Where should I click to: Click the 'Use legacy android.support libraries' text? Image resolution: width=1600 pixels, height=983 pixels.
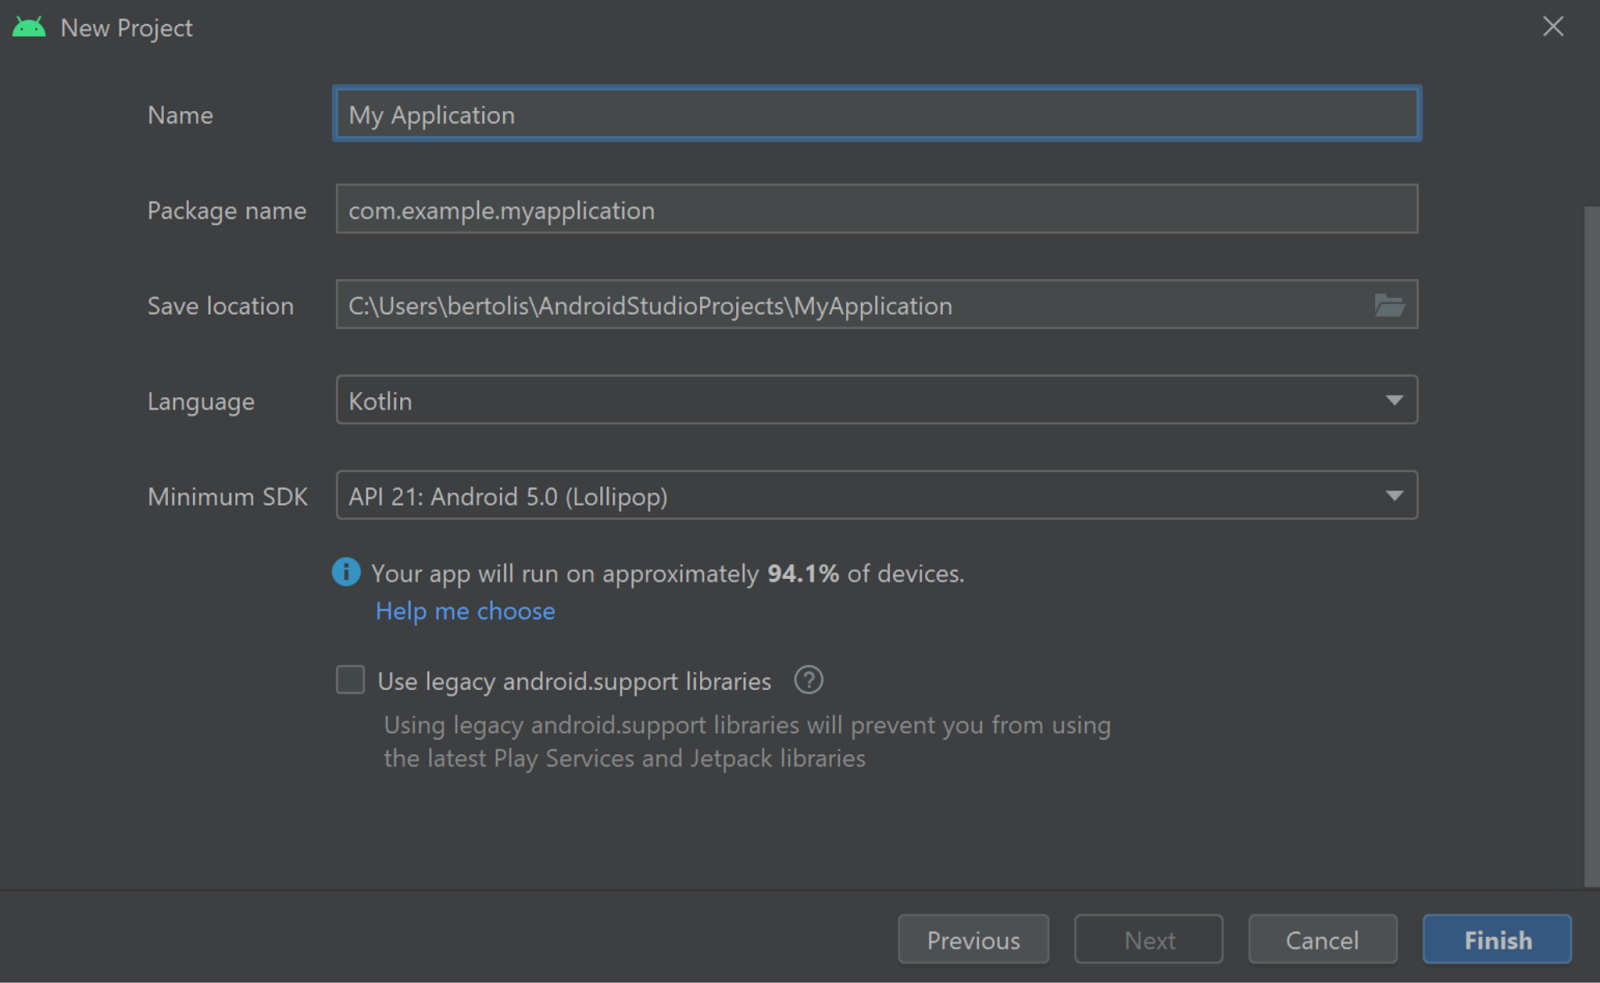click(575, 681)
